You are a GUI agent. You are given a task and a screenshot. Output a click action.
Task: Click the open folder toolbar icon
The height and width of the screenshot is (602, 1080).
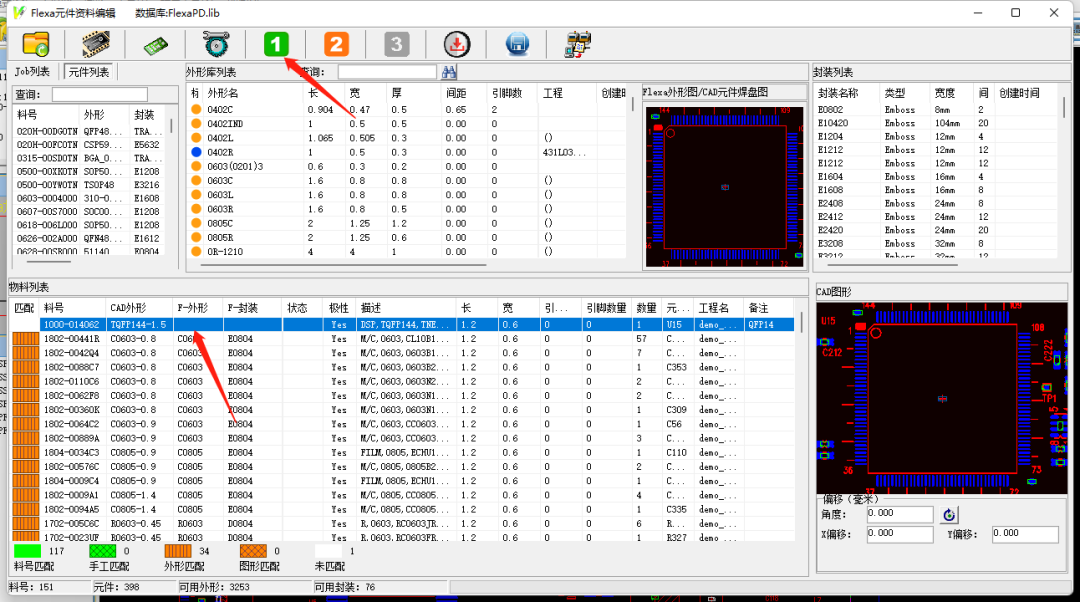[35, 44]
